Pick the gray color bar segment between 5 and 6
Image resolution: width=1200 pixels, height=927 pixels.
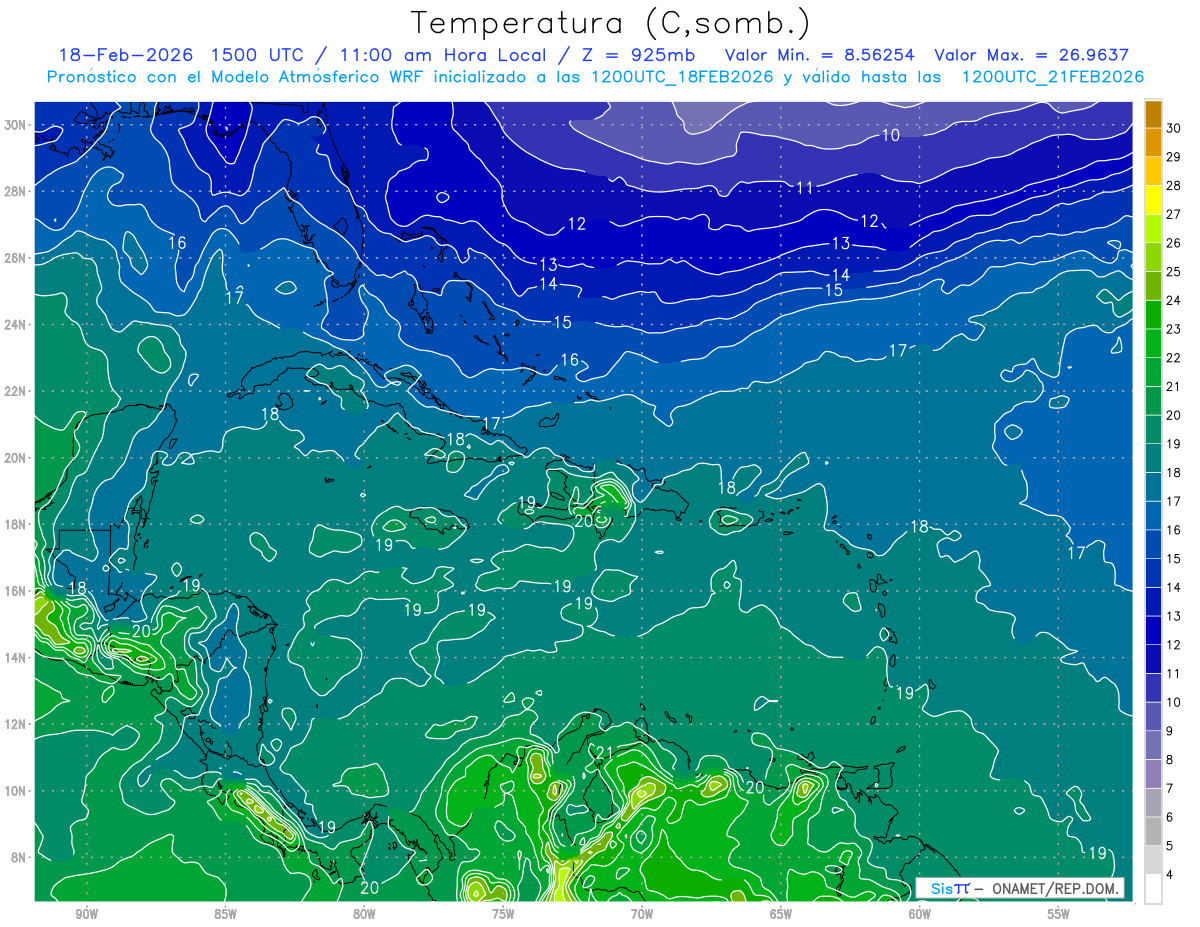click(x=1153, y=832)
